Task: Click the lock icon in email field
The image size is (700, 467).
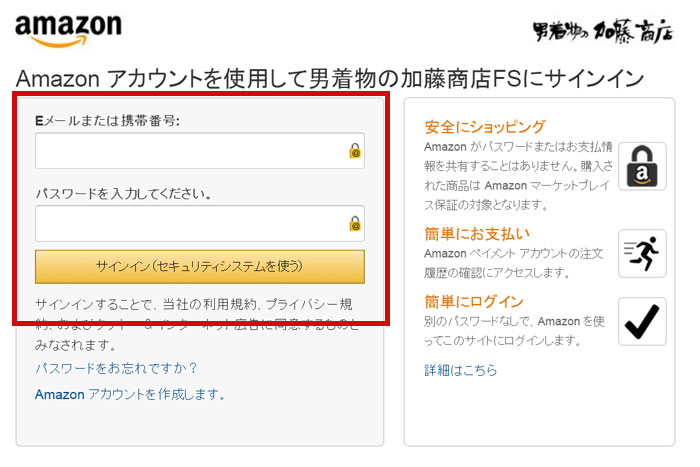Action: pos(355,151)
